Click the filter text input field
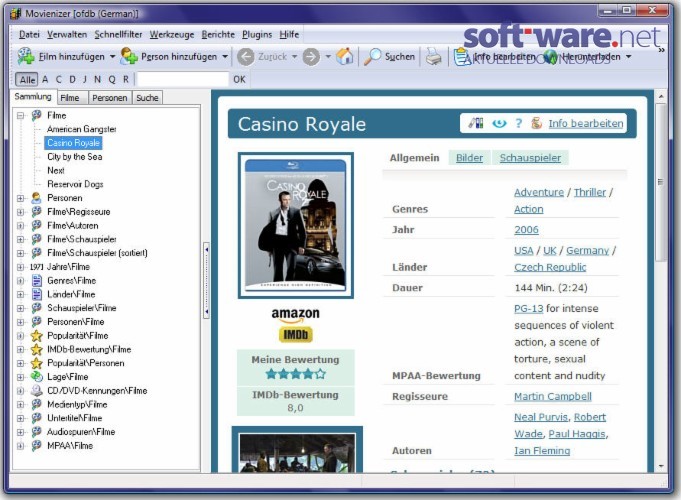 point(182,79)
